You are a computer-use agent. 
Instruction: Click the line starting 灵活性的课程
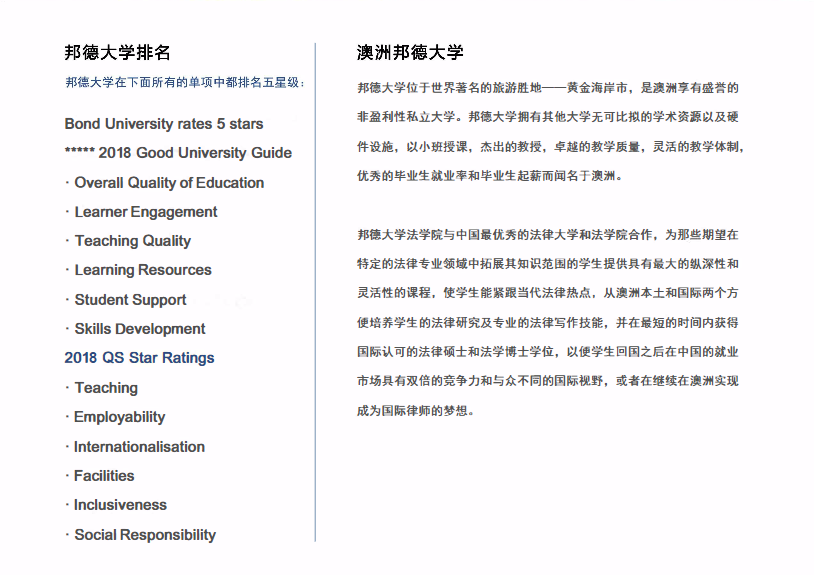tap(548, 293)
